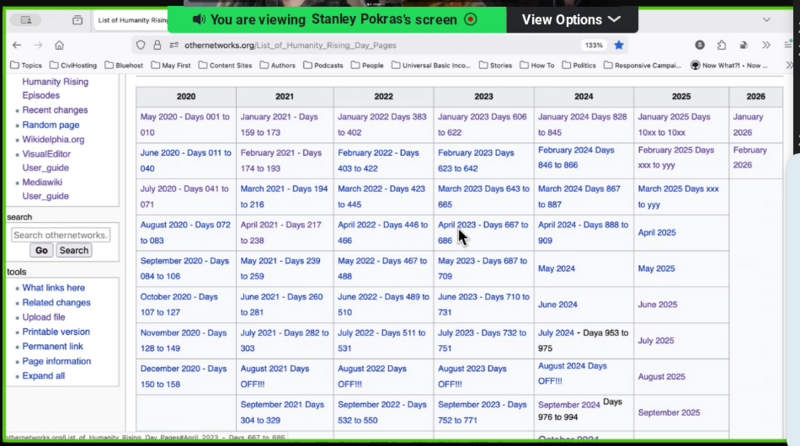Open the Bluehost bookmark folder
The height and width of the screenshot is (446, 800).
[124, 65]
